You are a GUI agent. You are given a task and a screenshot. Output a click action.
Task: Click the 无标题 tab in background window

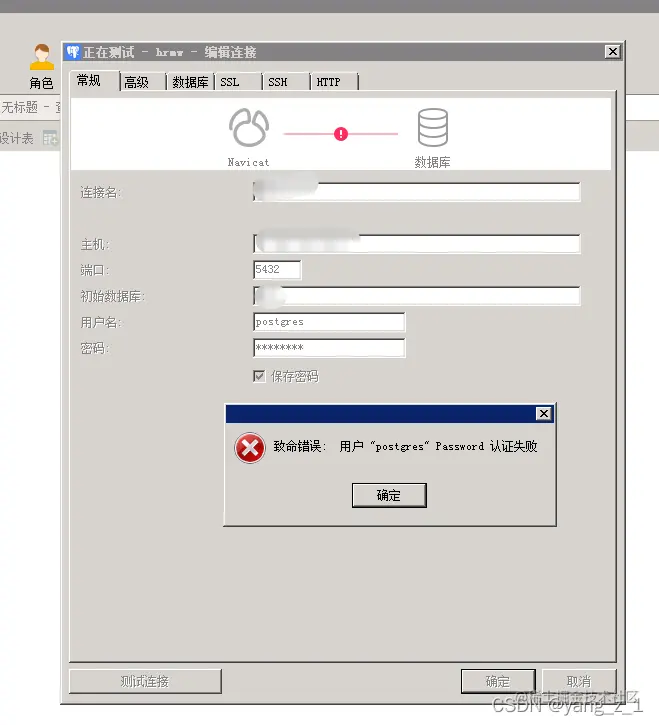30,107
